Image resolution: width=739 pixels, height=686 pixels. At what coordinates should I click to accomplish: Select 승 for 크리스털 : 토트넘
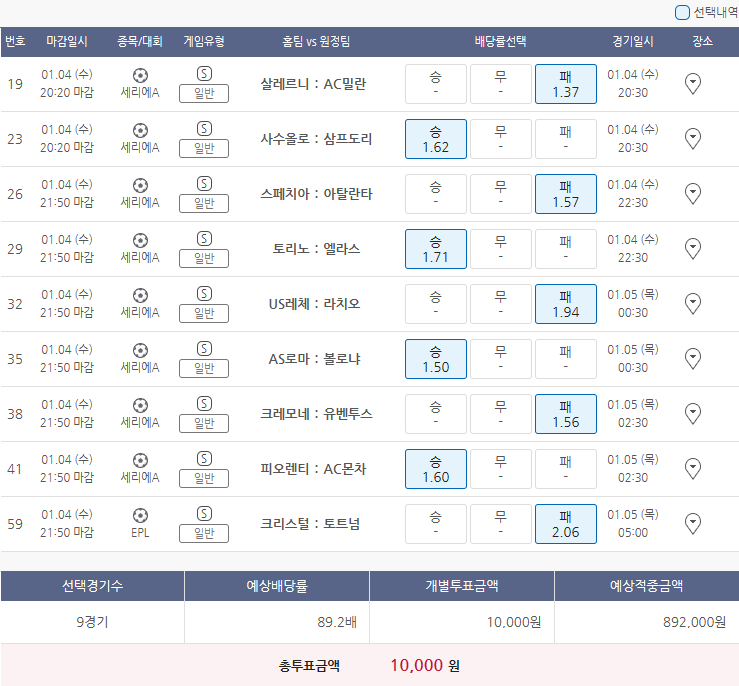pos(435,523)
